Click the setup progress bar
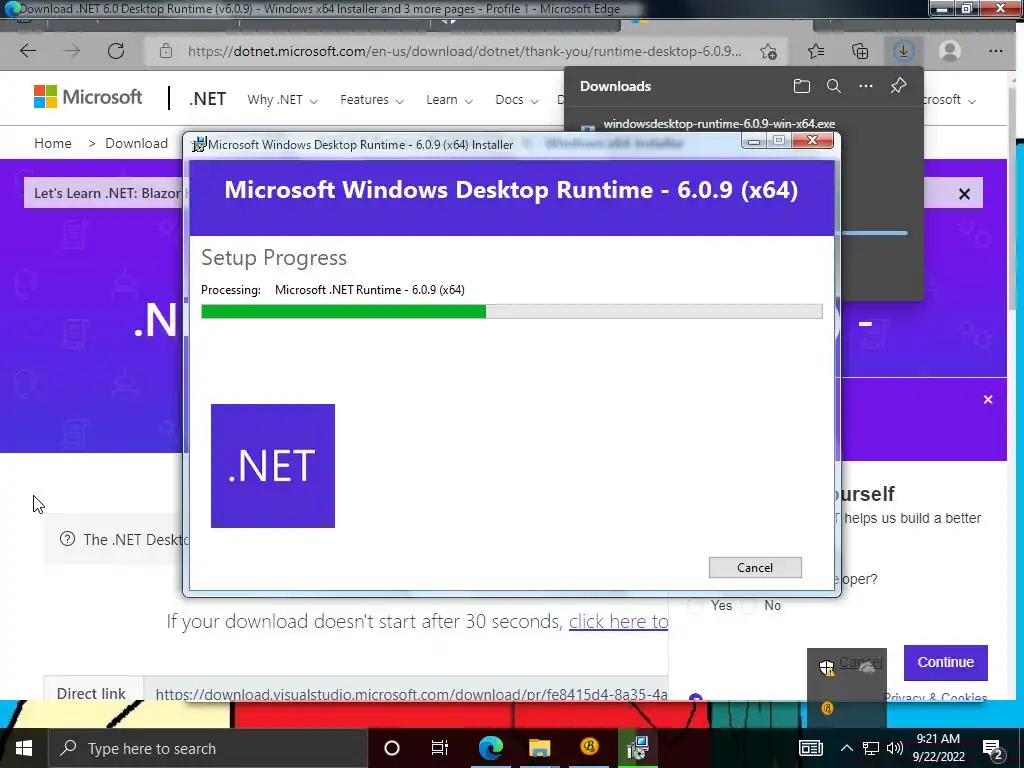The image size is (1024, 768). (511, 312)
